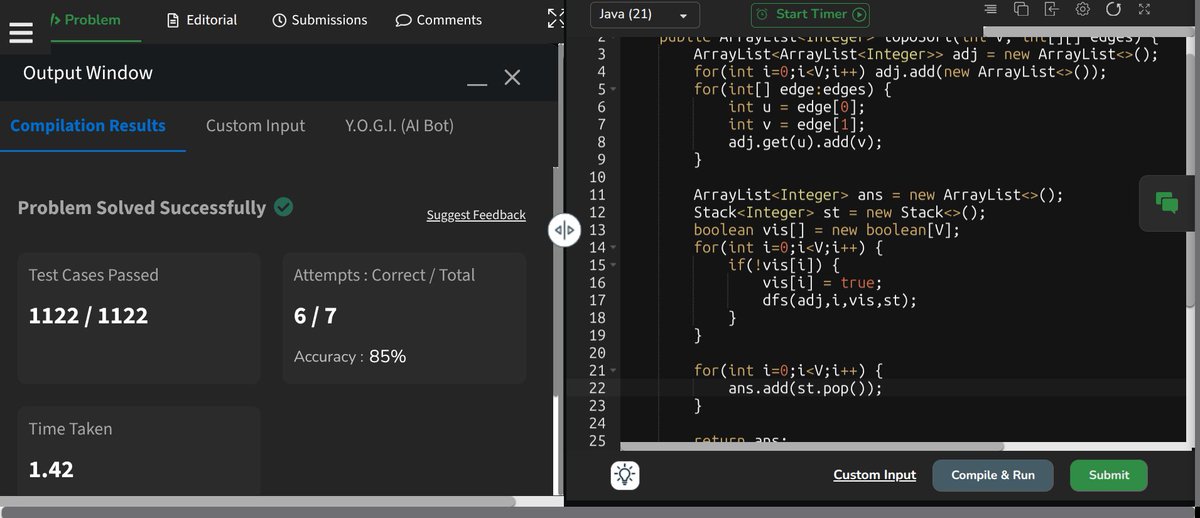Image resolution: width=1200 pixels, height=518 pixels.
Task: Copy the code with copy icon
Action: (x=1021, y=9)
